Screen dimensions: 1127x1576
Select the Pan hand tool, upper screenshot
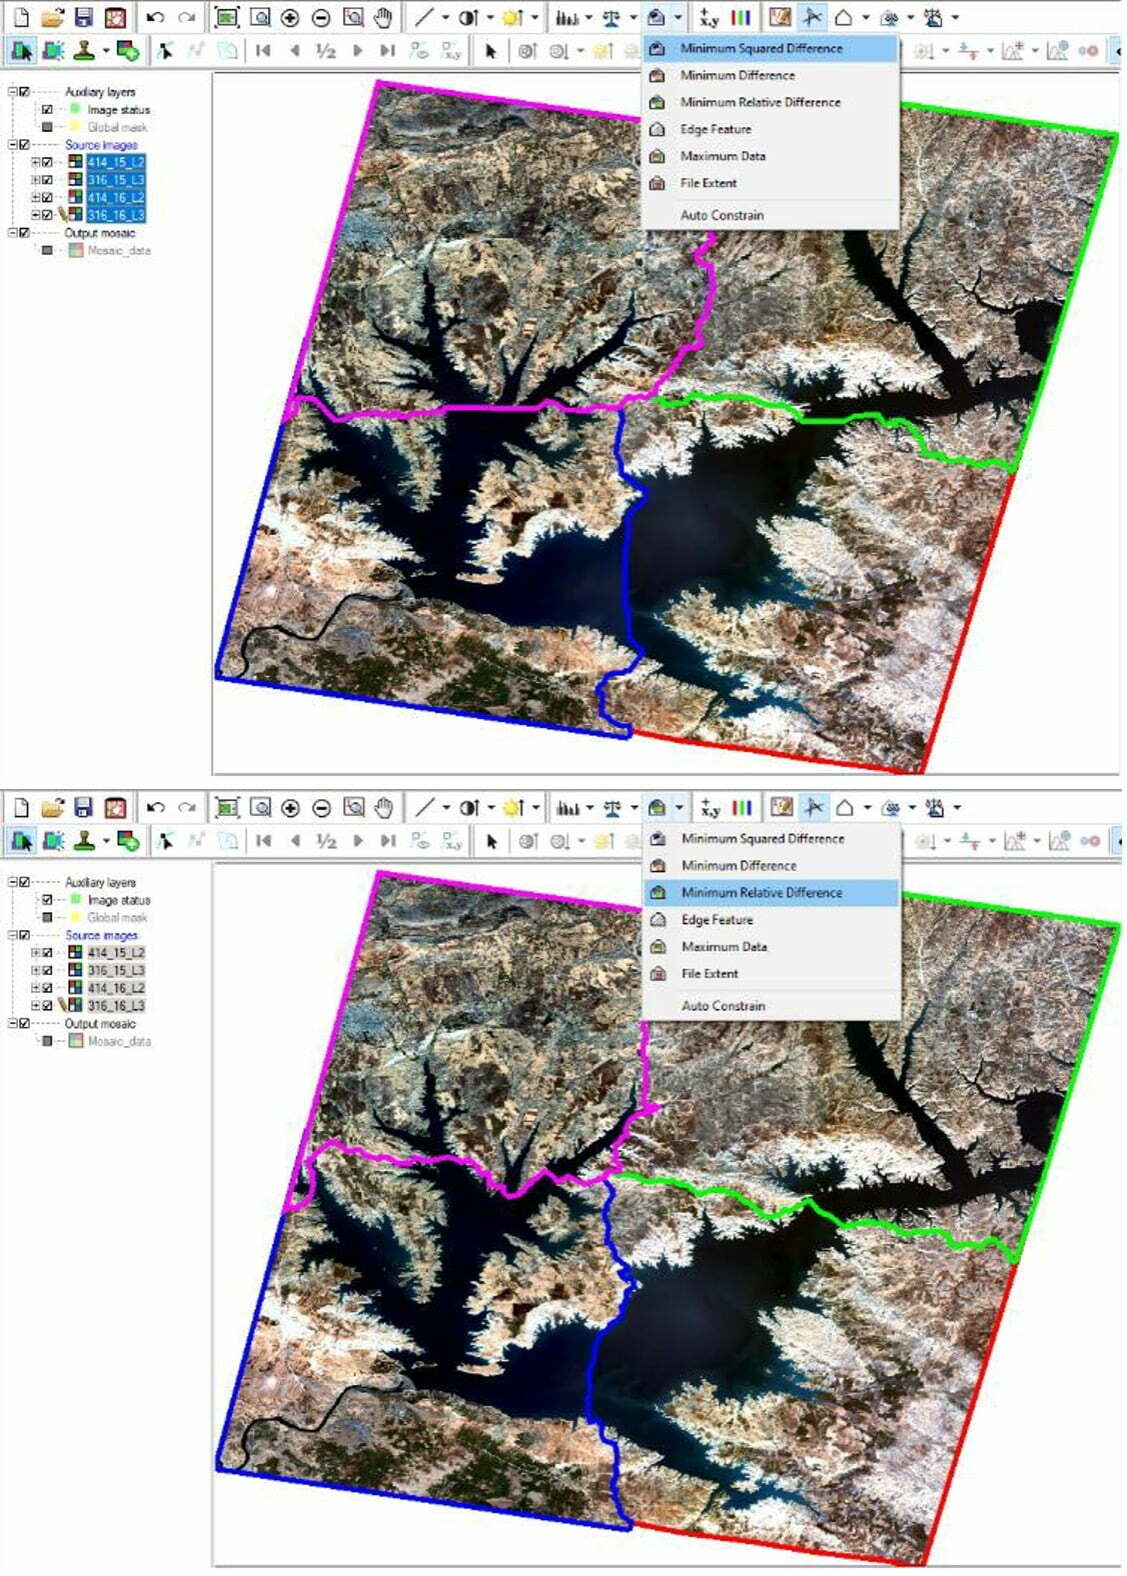(383, 18)
